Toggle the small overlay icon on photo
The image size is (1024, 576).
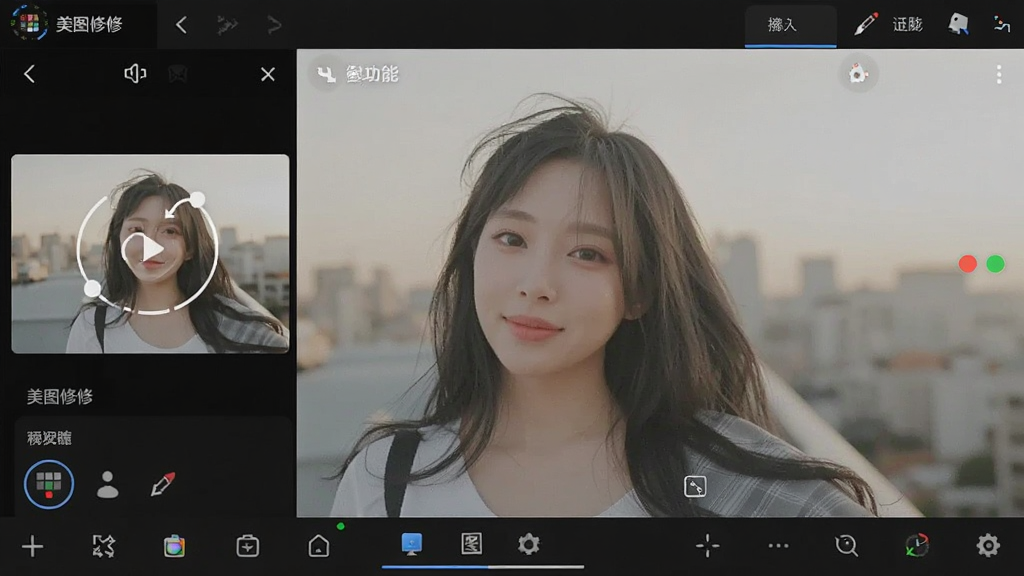[x=695, y=487]
